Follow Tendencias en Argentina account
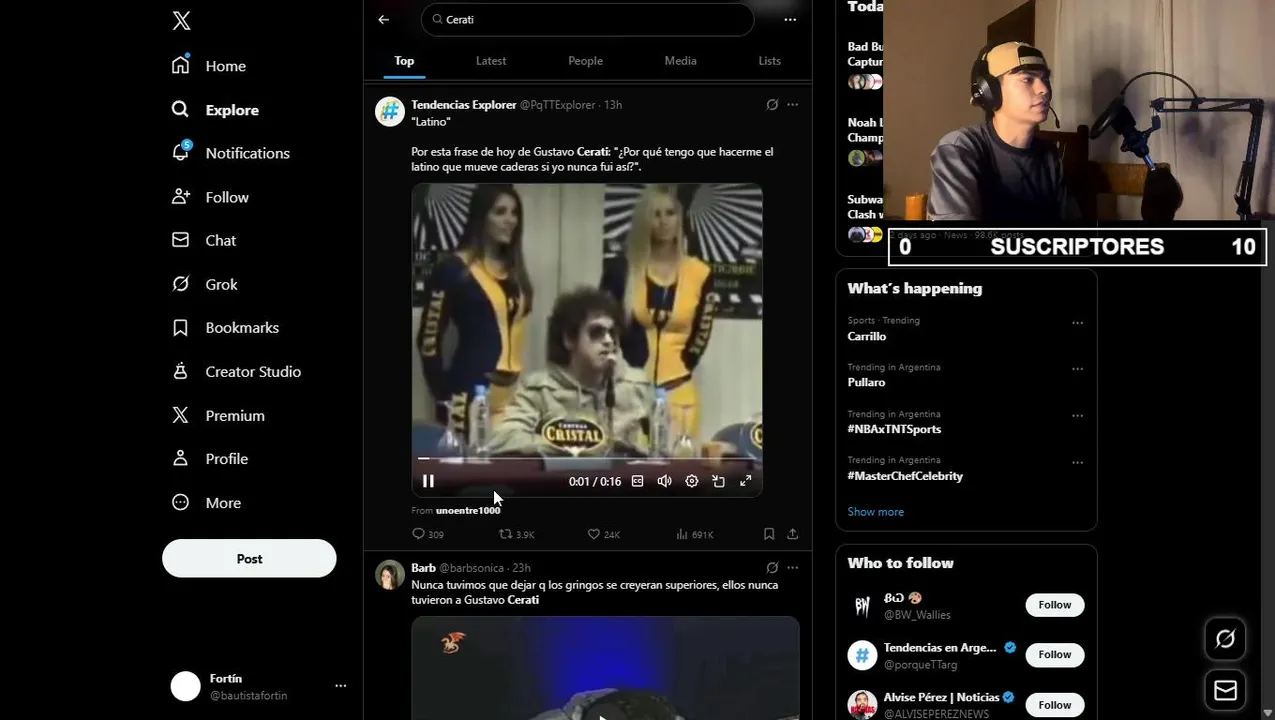The image size is (1275, 720). 1054,654
